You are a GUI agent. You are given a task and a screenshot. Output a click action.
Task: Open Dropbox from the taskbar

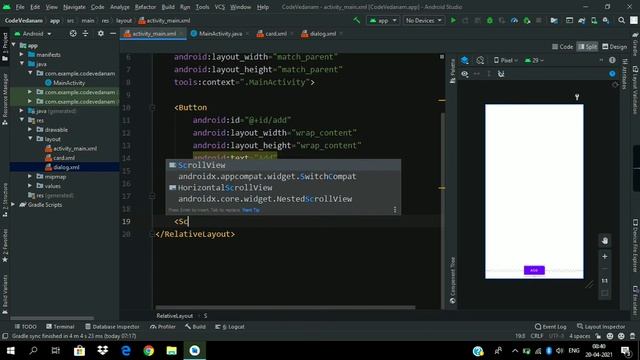point(102,351)
